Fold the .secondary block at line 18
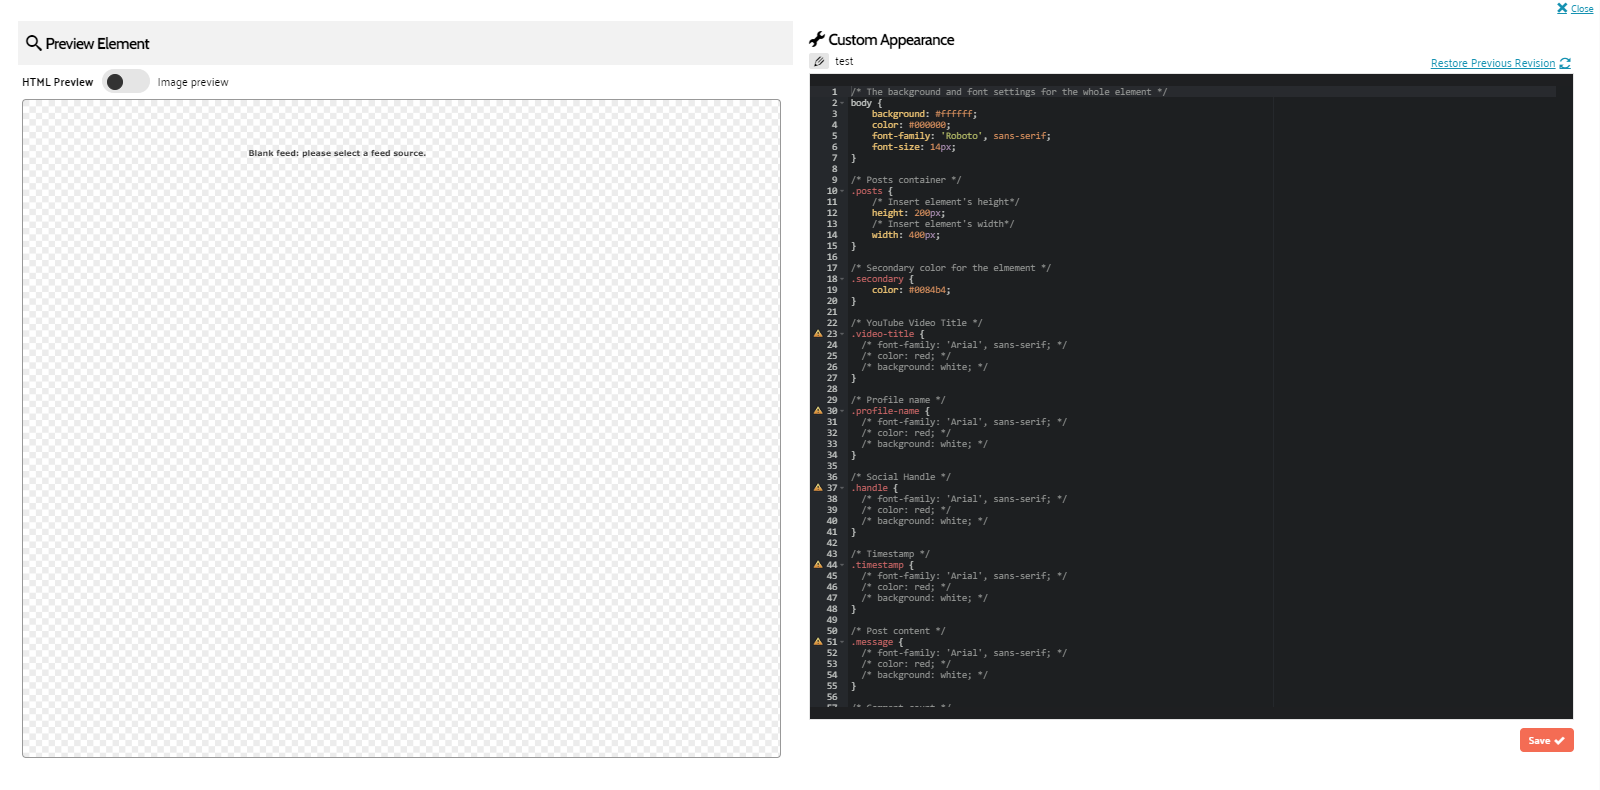Screen dimensions: 1600x790 [x=842, y=279]
